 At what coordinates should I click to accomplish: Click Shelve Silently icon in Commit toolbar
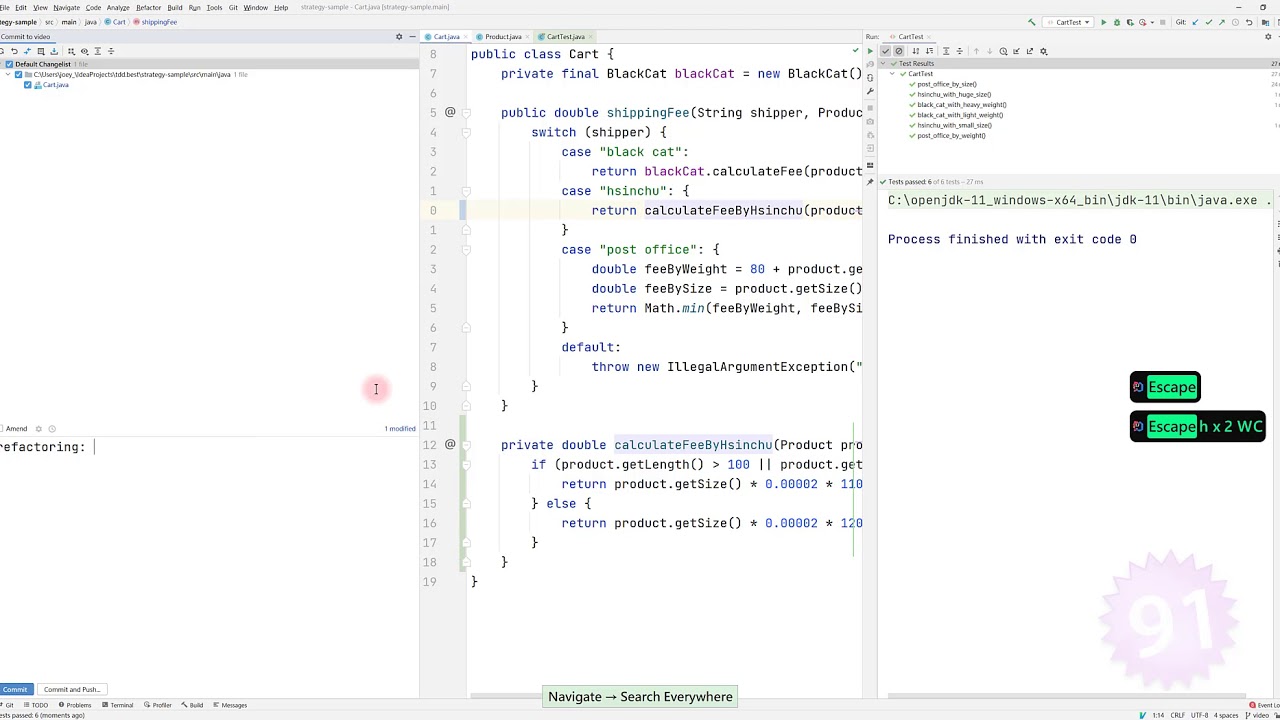pos(54,51)
